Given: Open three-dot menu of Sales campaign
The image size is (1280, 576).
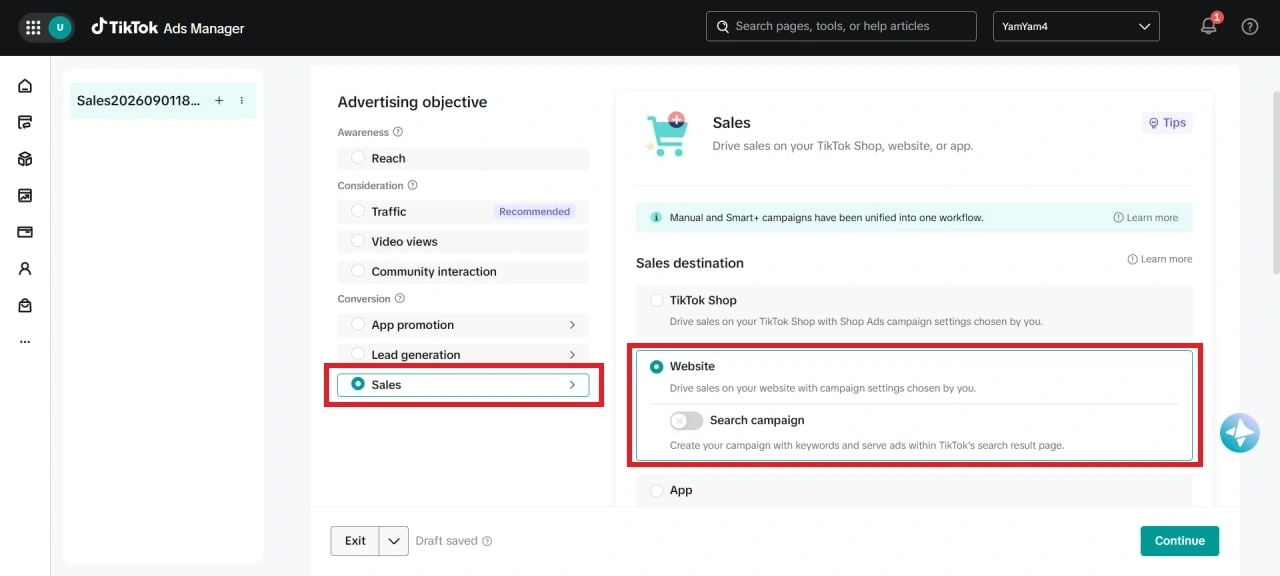Looking at the screenshot, I should coord(242,101).
